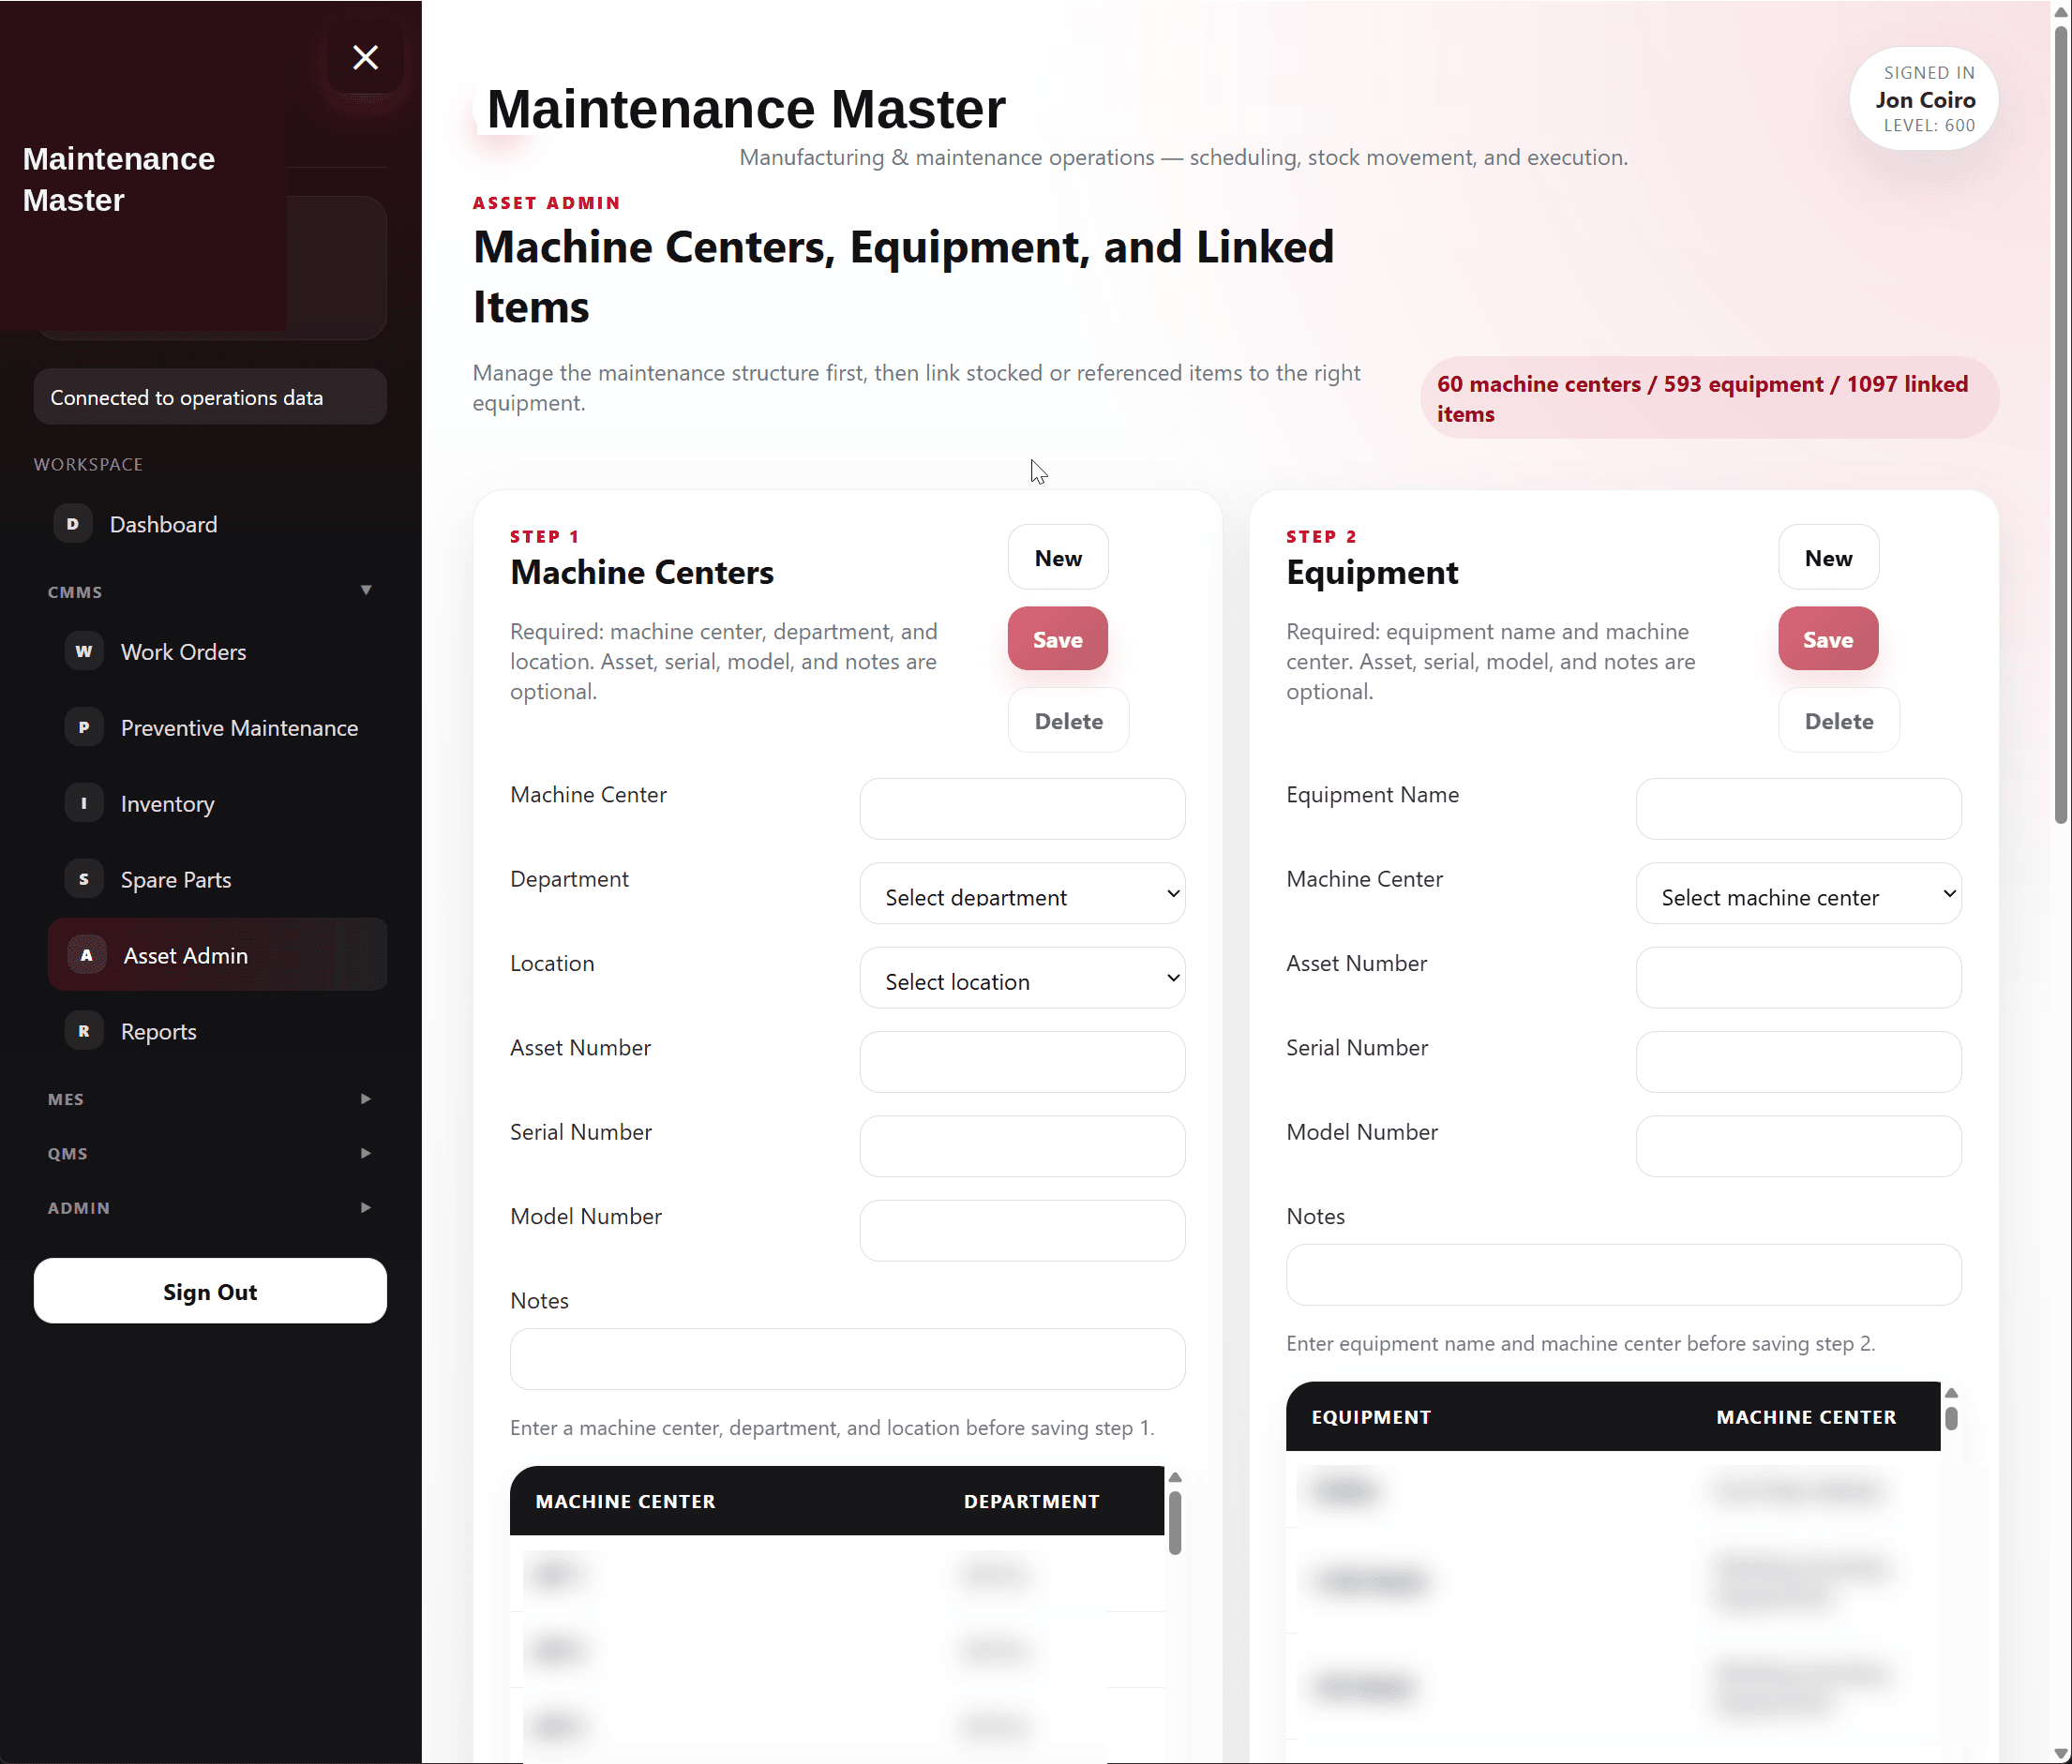Focus Step 1 Serial Number field
Screen dimensions: 2072x1764
[x=1022, y=1146]
